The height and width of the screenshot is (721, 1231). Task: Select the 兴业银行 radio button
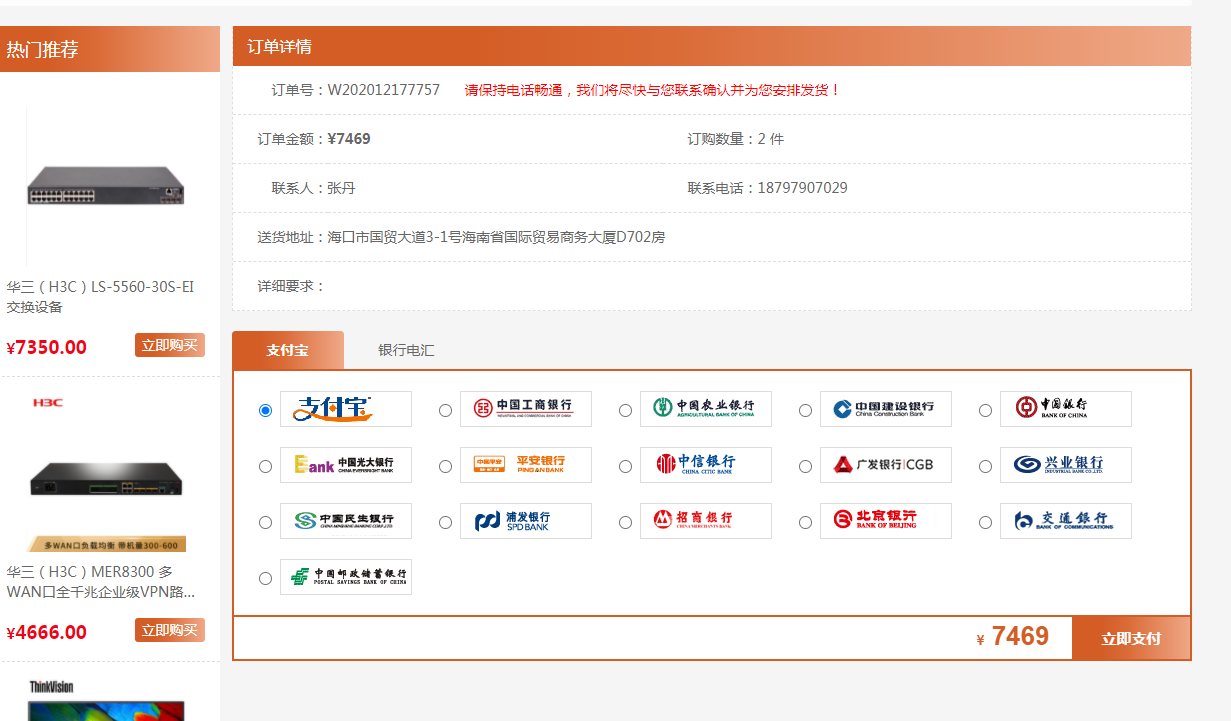[x=985, y=466]
